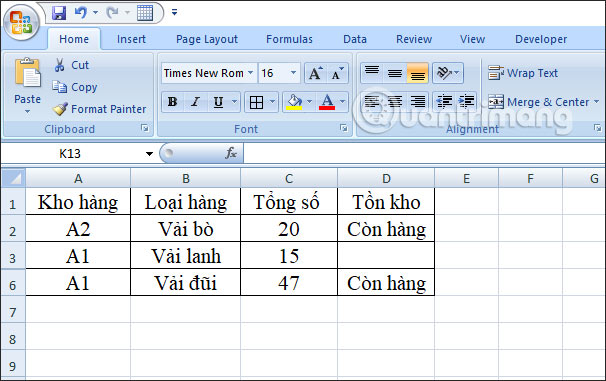The height and width of the screenshot is (381, 606).
Task: Increase font size with Grow Font
Action: click(315, 73)
